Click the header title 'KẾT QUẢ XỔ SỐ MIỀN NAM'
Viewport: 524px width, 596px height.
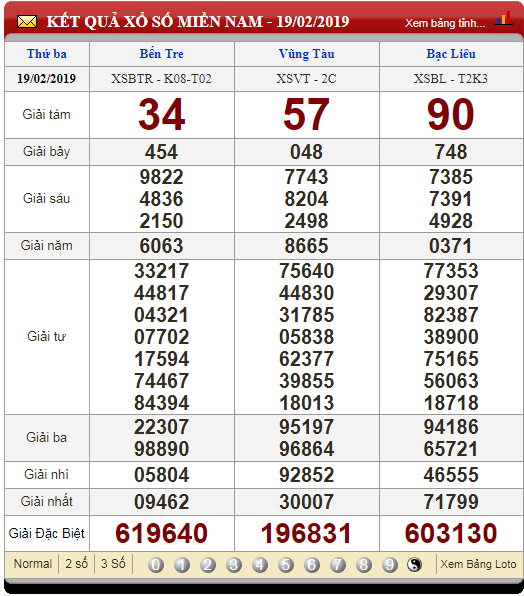tap(154, 21)
